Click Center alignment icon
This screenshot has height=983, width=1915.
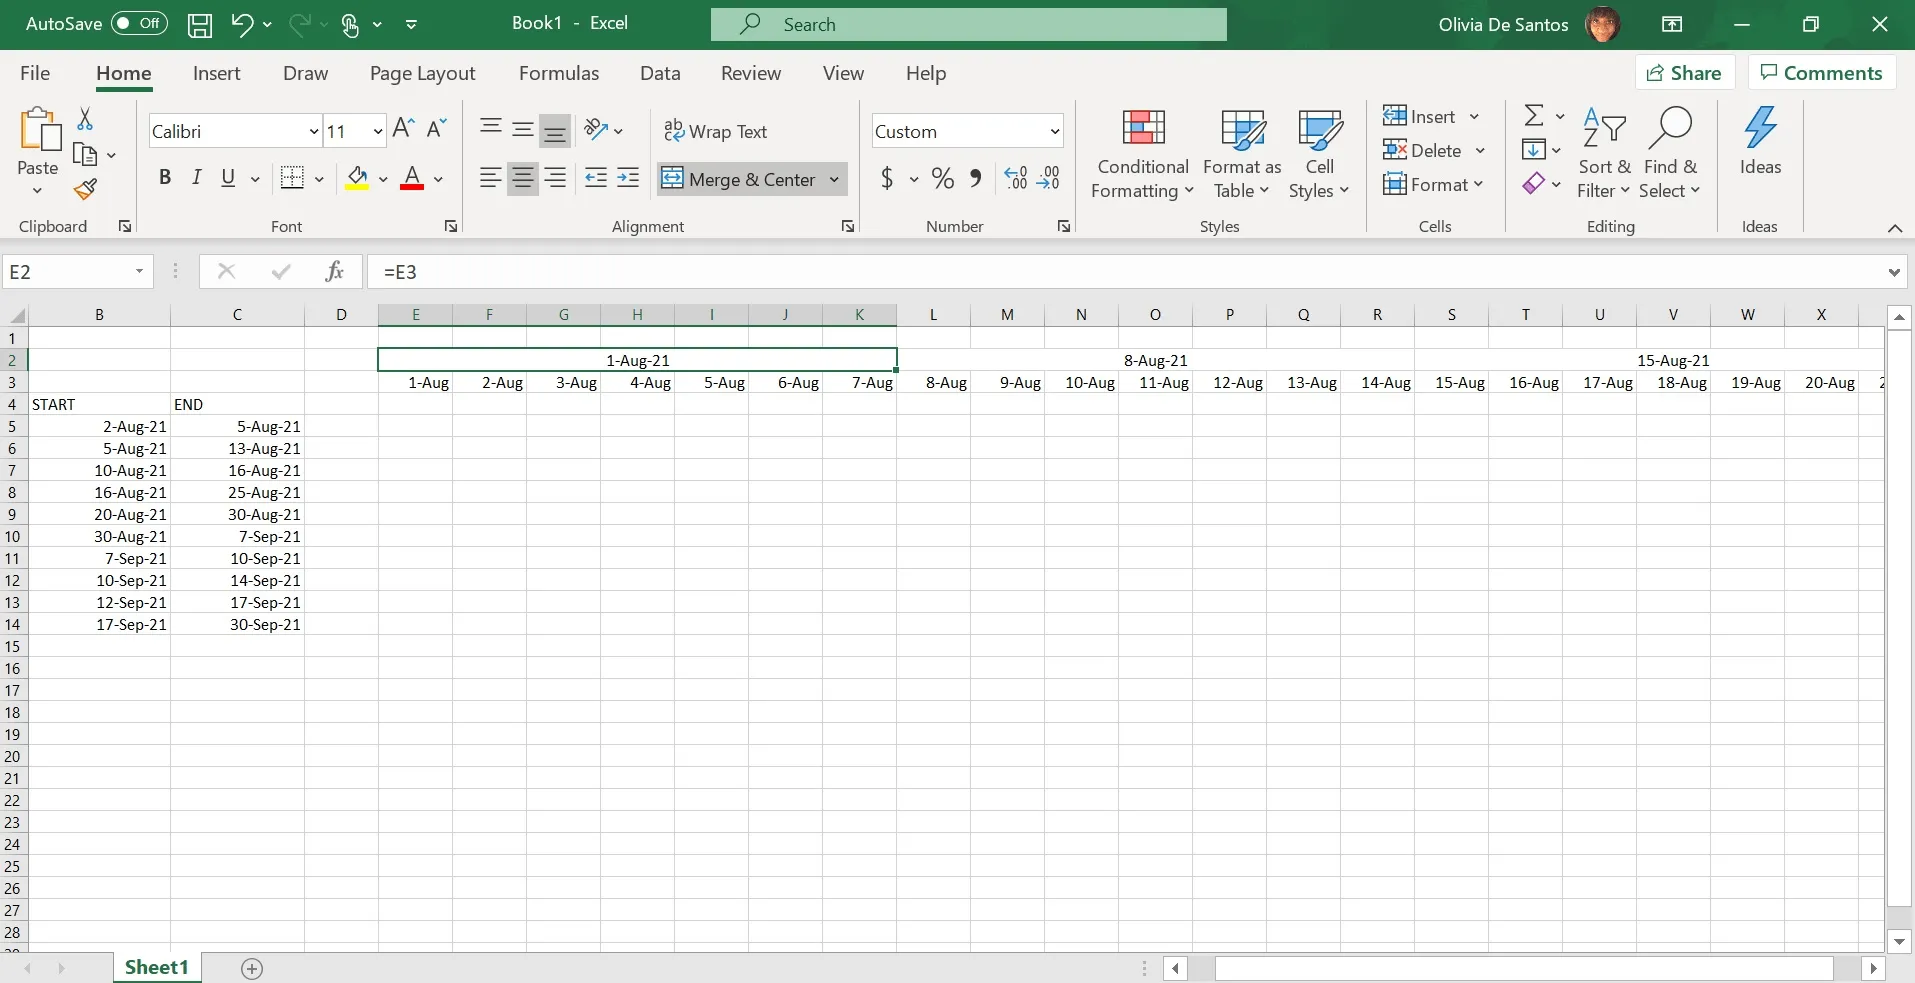[522, 178]
